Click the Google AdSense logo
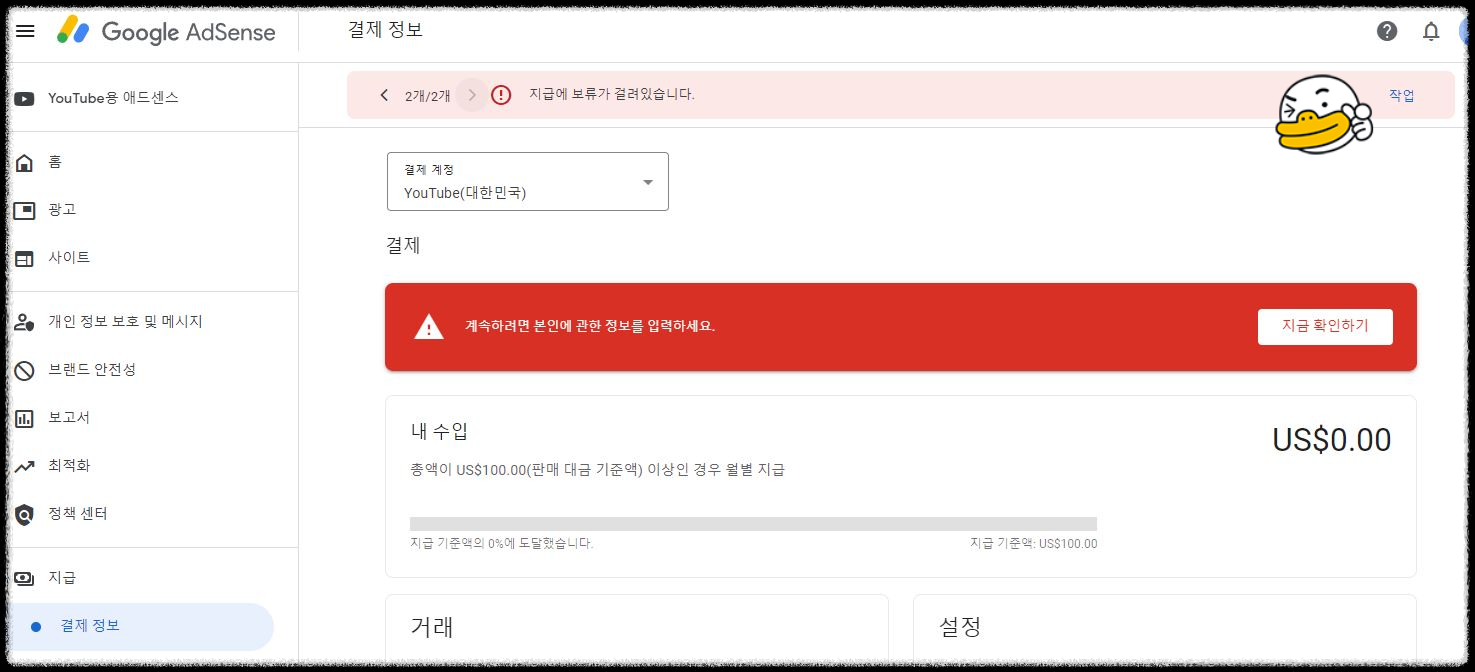The width and height of the screenshot is (1475, 672). tap(166, 31)
